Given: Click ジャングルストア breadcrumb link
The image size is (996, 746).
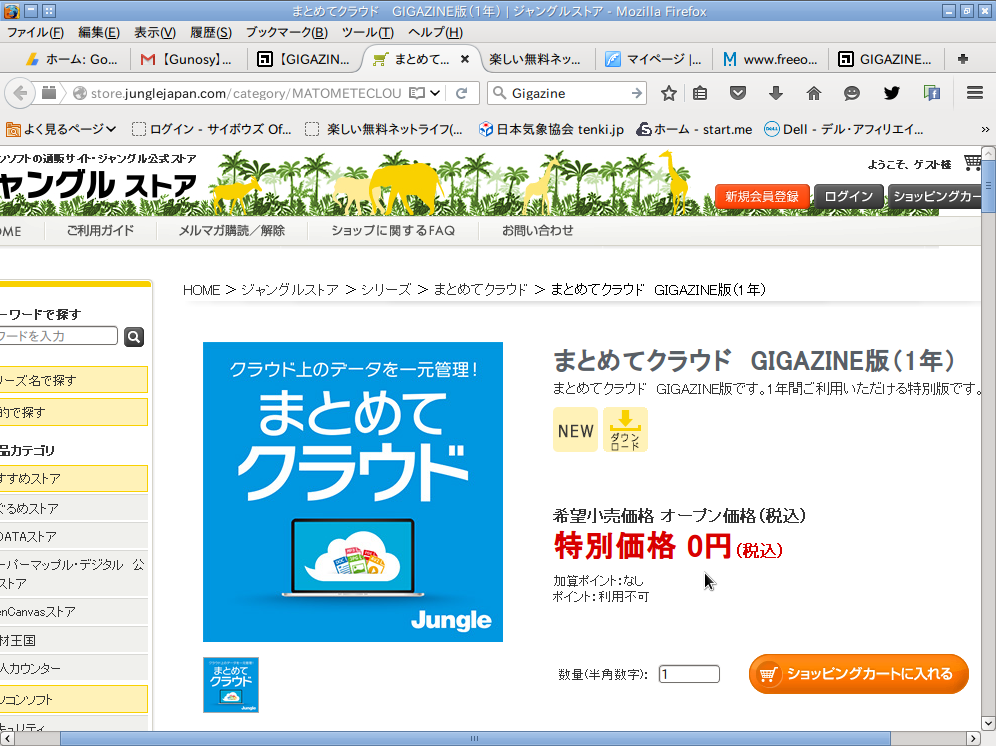Looking at the screenshot, I should [x=290, y=290].
